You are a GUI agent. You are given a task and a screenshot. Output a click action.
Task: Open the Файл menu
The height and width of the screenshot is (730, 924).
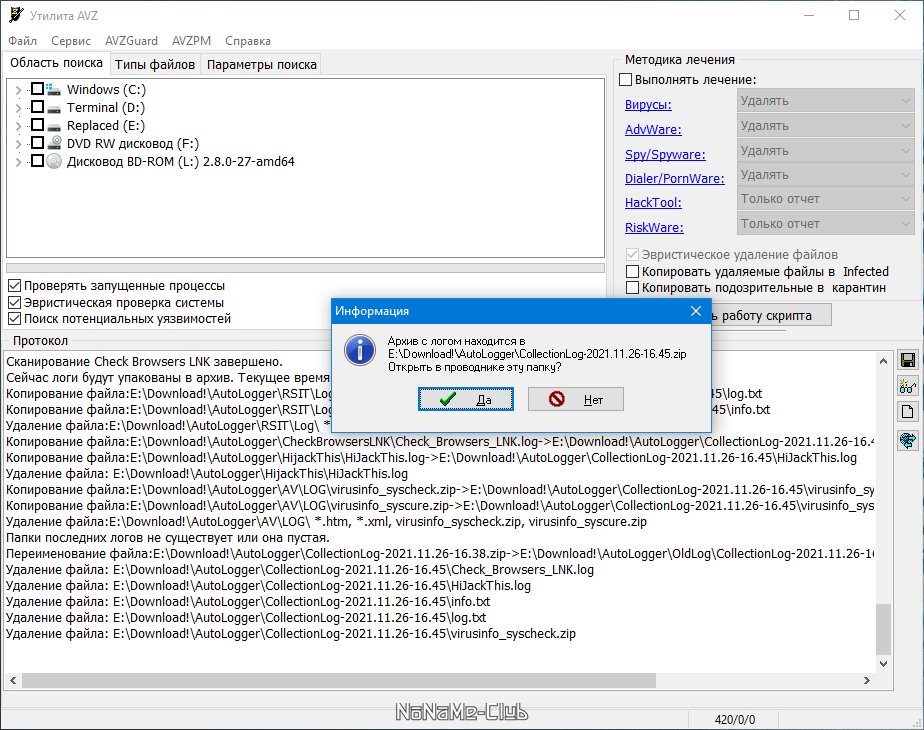coord(23,41)
